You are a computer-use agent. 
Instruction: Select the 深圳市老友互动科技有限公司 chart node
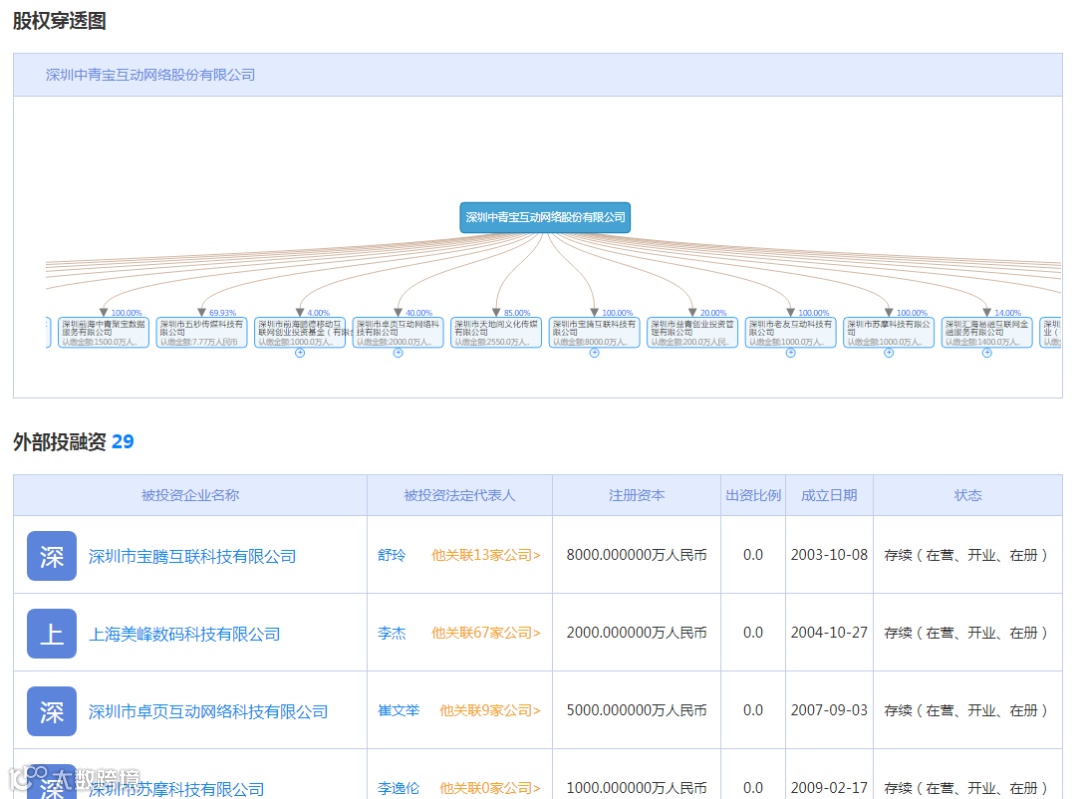pos(791,333)
